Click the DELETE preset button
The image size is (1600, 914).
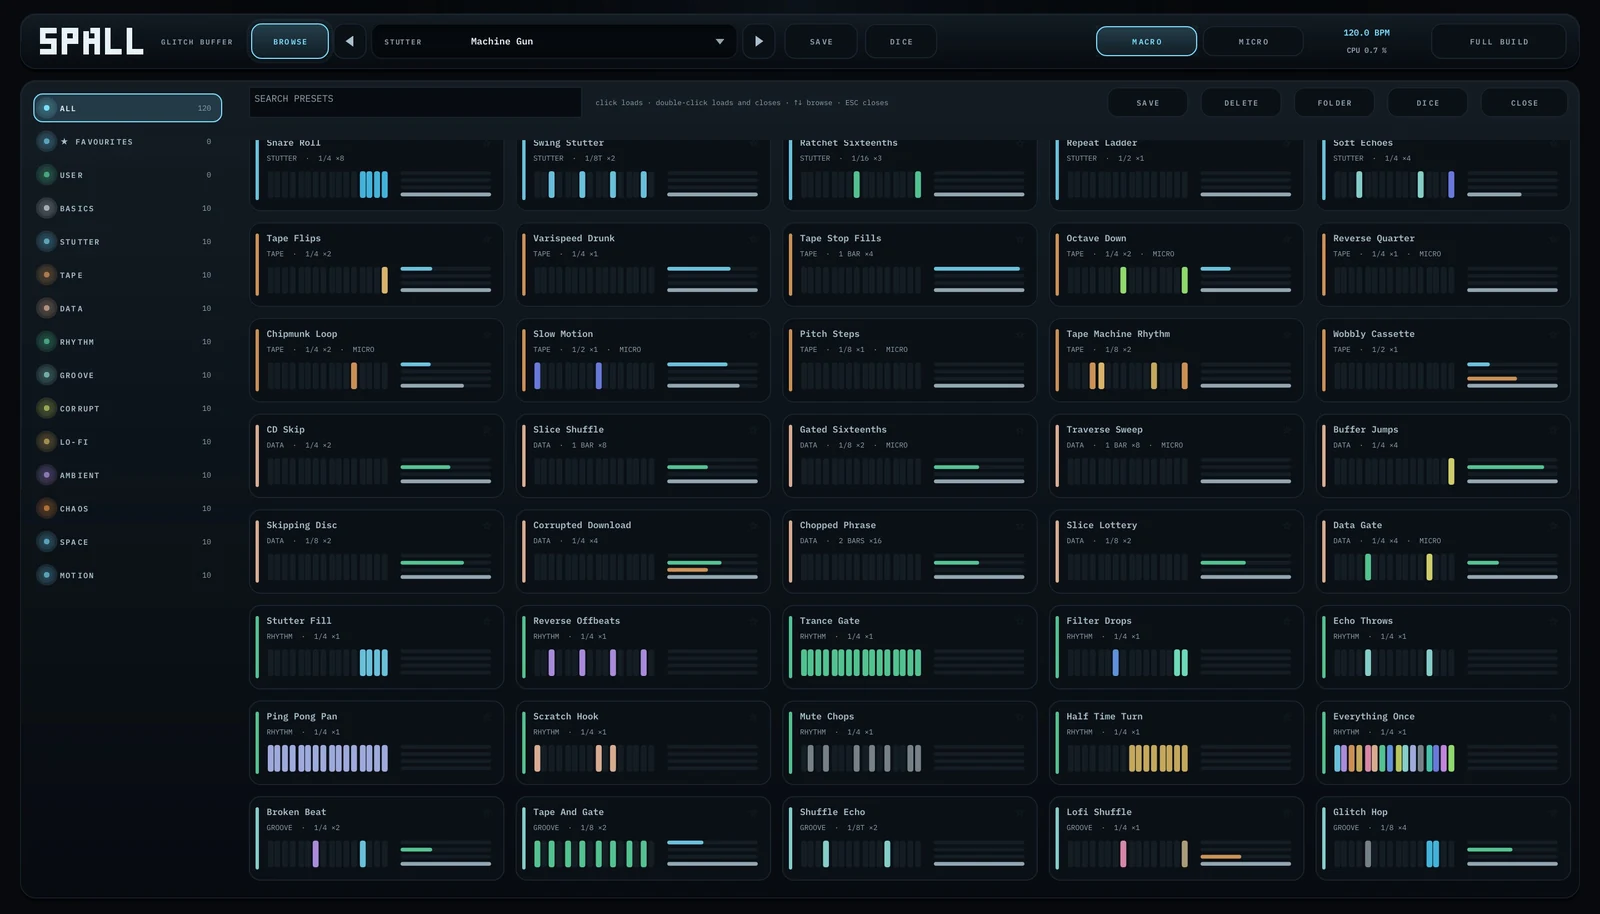1241,103
